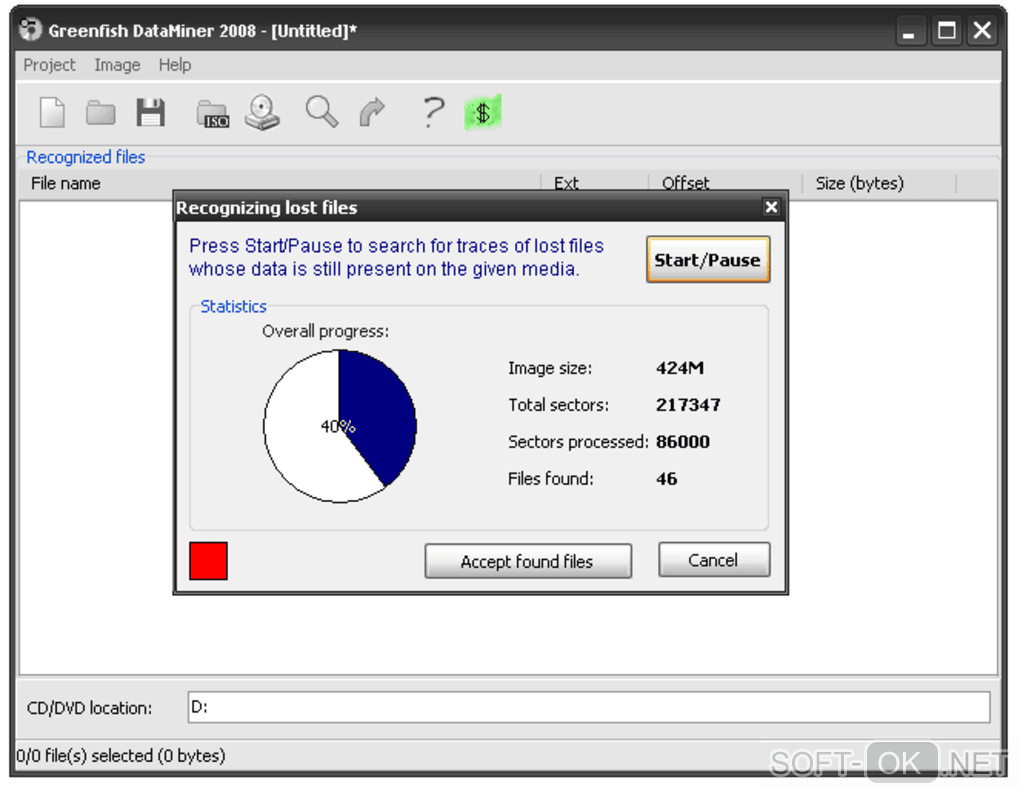Click the green dollar sign donate icon
1020x788 pixels.
[483, 113]
